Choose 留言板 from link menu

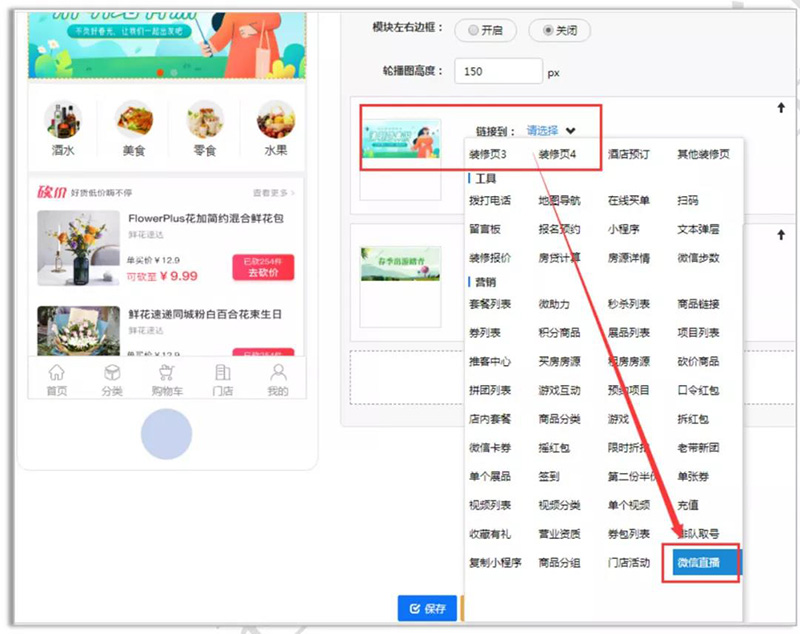tap(485, 229)
